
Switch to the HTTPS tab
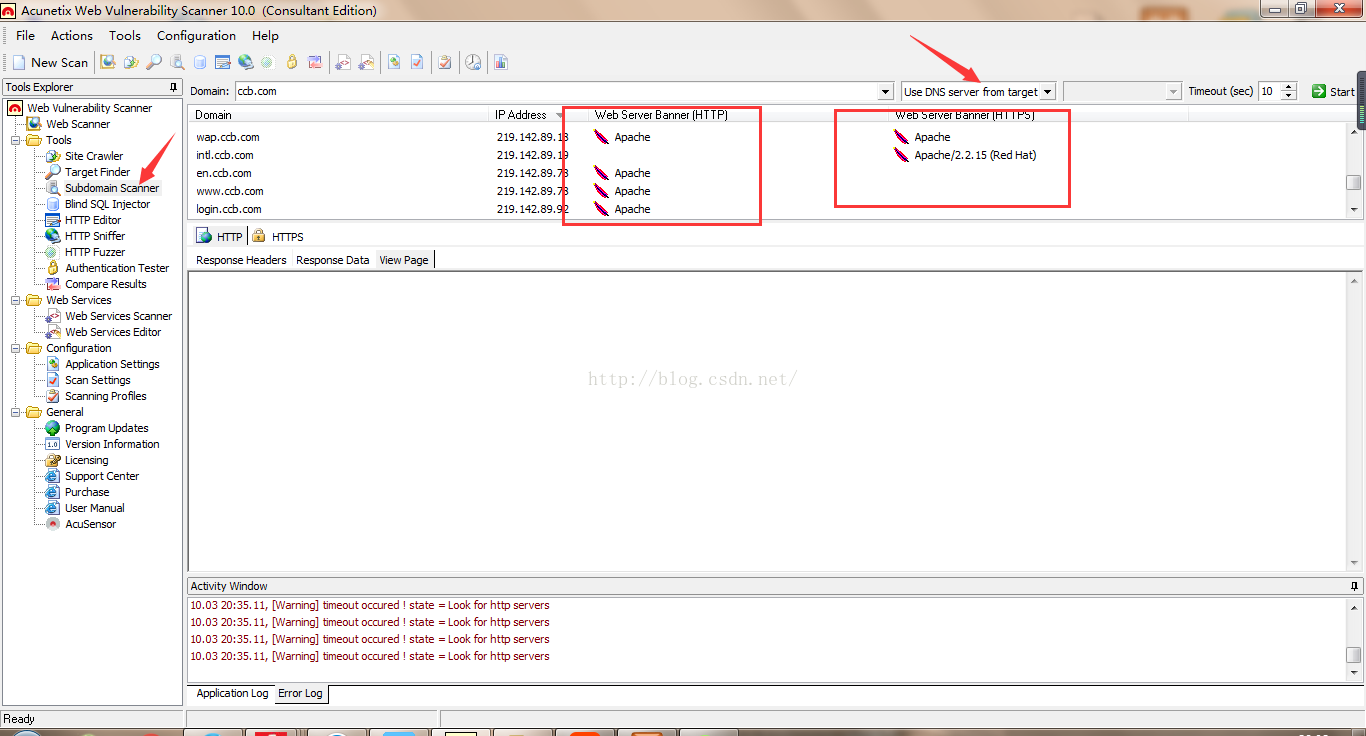coord(279,236)
